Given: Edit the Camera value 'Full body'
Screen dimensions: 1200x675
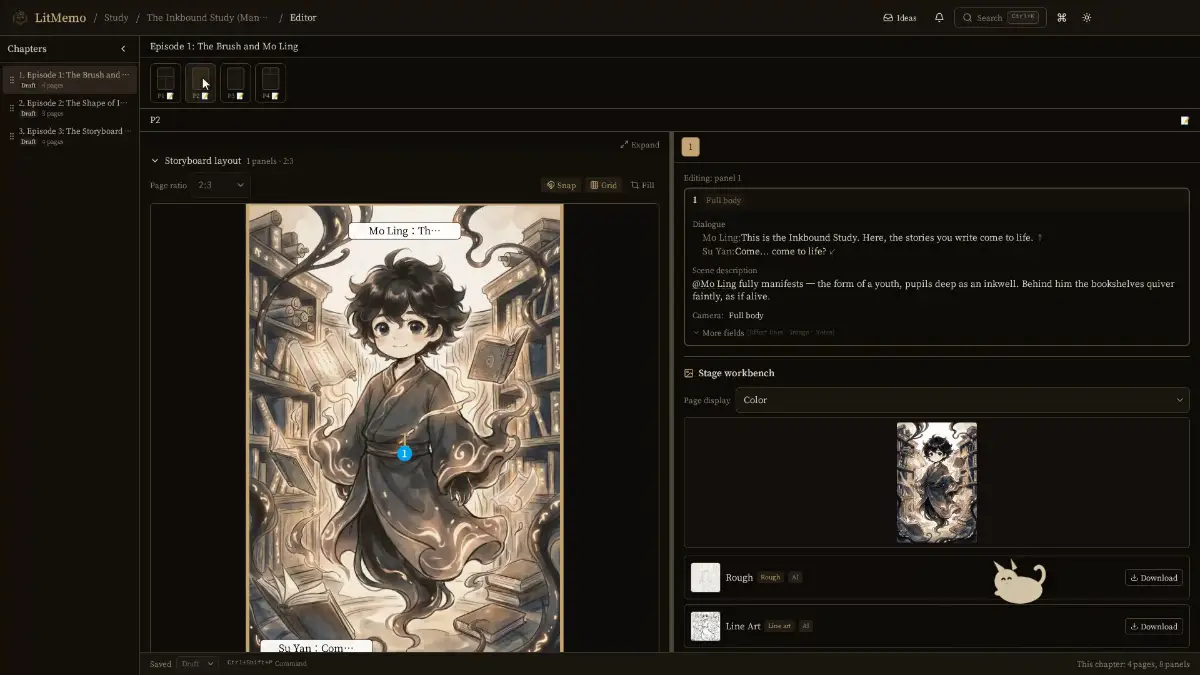Looking at the screenshot, I should (746, 315).
